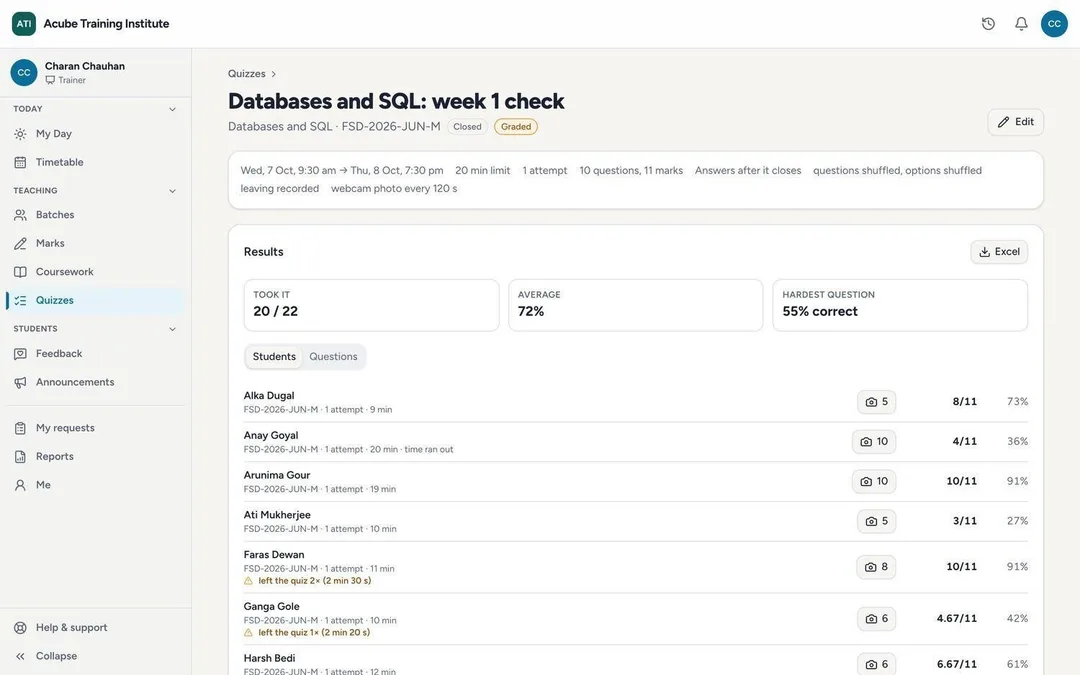The height and width of the screenshot is (675, 1080).
Task: Click the Me person icon
Action: pyautogui.click(x=21, y=485)
